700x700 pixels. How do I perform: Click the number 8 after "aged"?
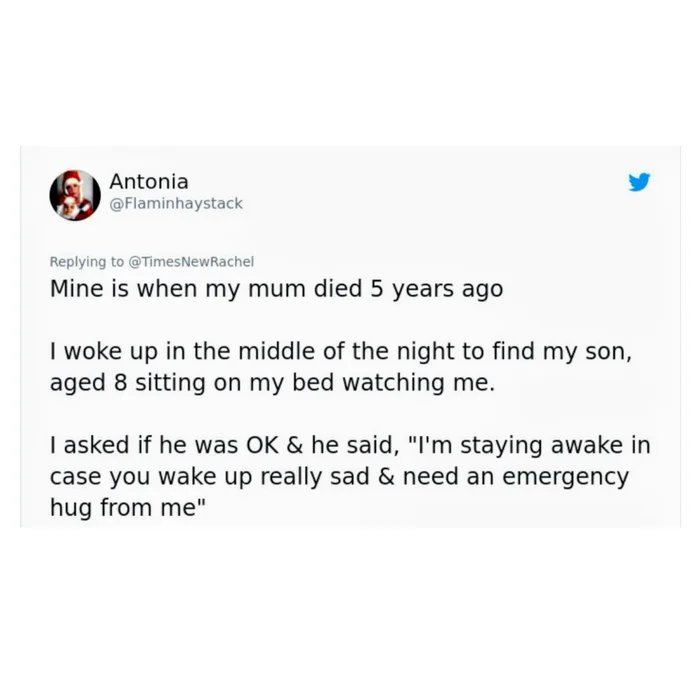click(121, 383)
